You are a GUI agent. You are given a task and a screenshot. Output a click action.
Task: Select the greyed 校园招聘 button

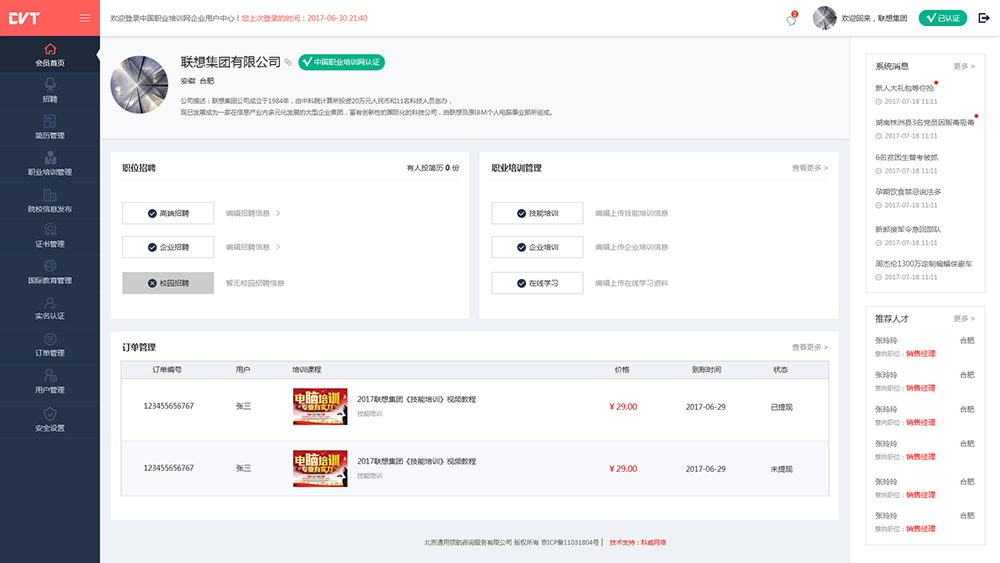click(x=168, y=283)
